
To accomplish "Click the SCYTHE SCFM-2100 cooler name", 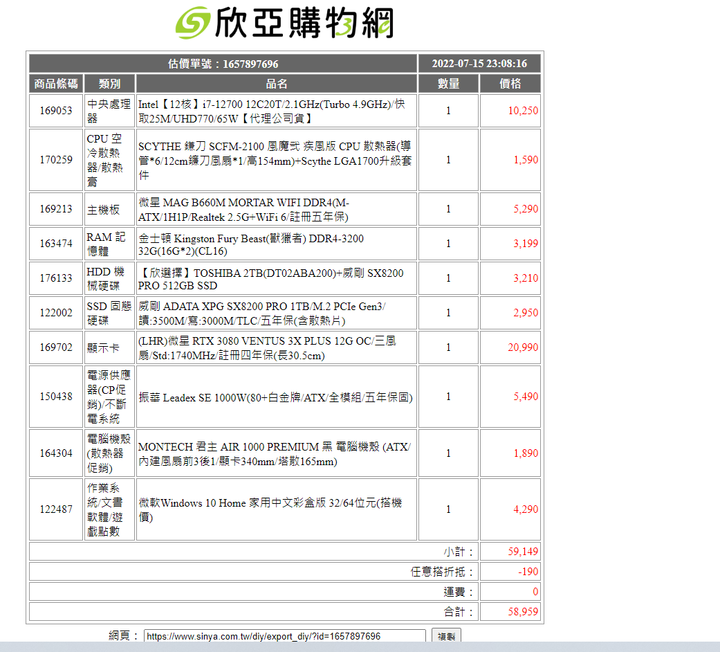I will coord(275,160).
